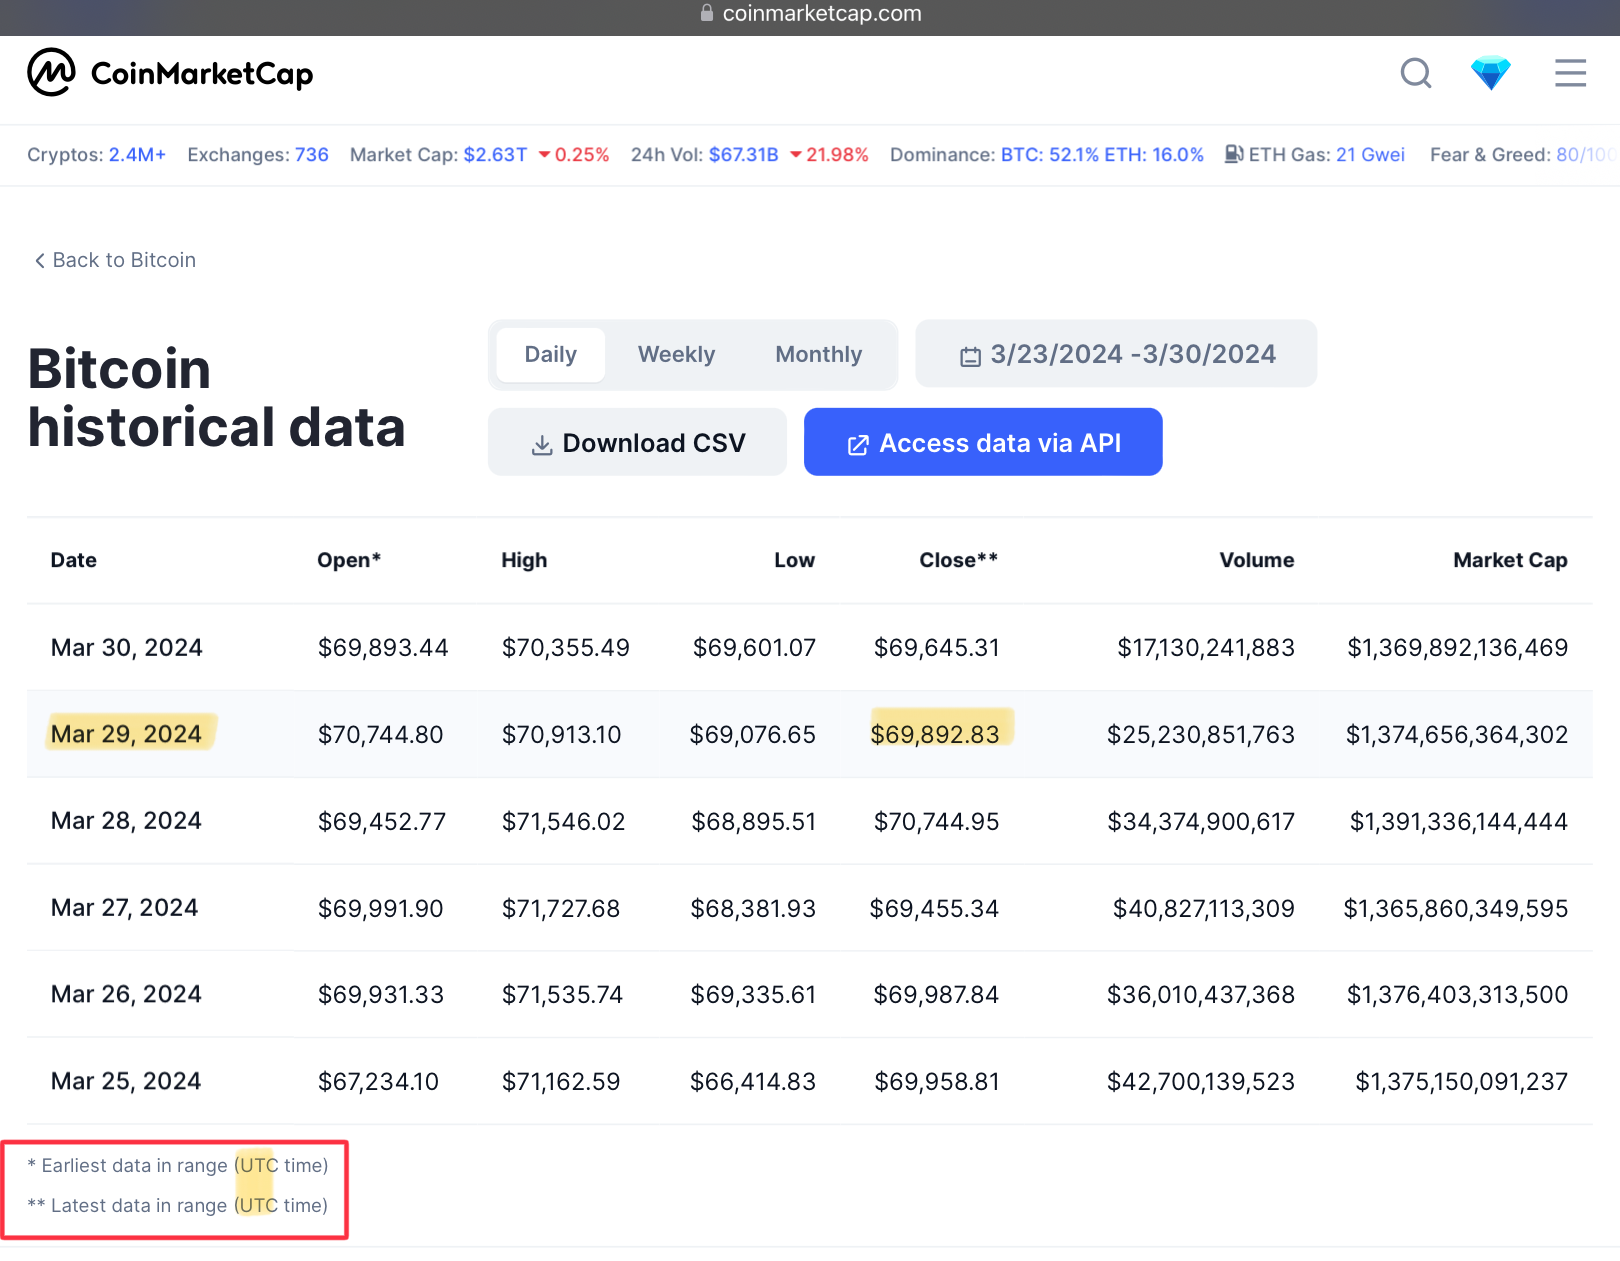Click BTC: 52.1% ETH: 16.0% dominance link
The image size is (1620, 1261).
[x=1102, y=155]
